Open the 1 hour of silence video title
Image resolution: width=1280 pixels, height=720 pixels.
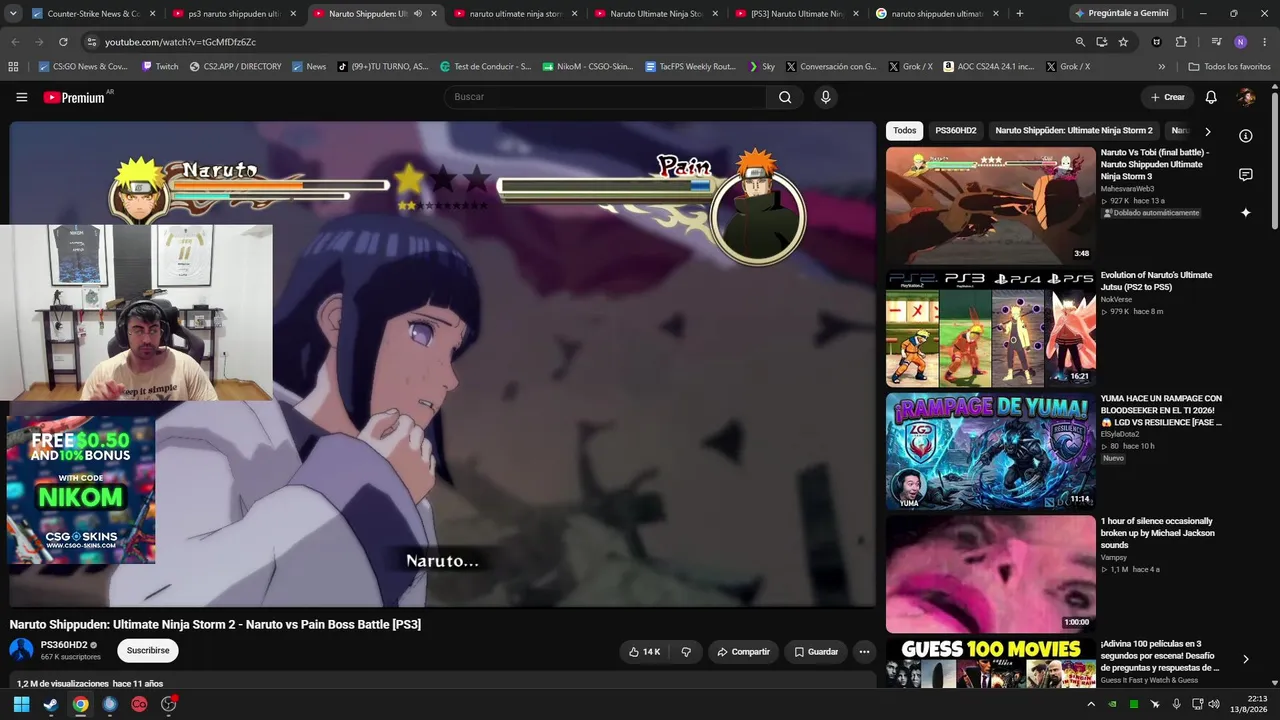tap(1158, 533)
